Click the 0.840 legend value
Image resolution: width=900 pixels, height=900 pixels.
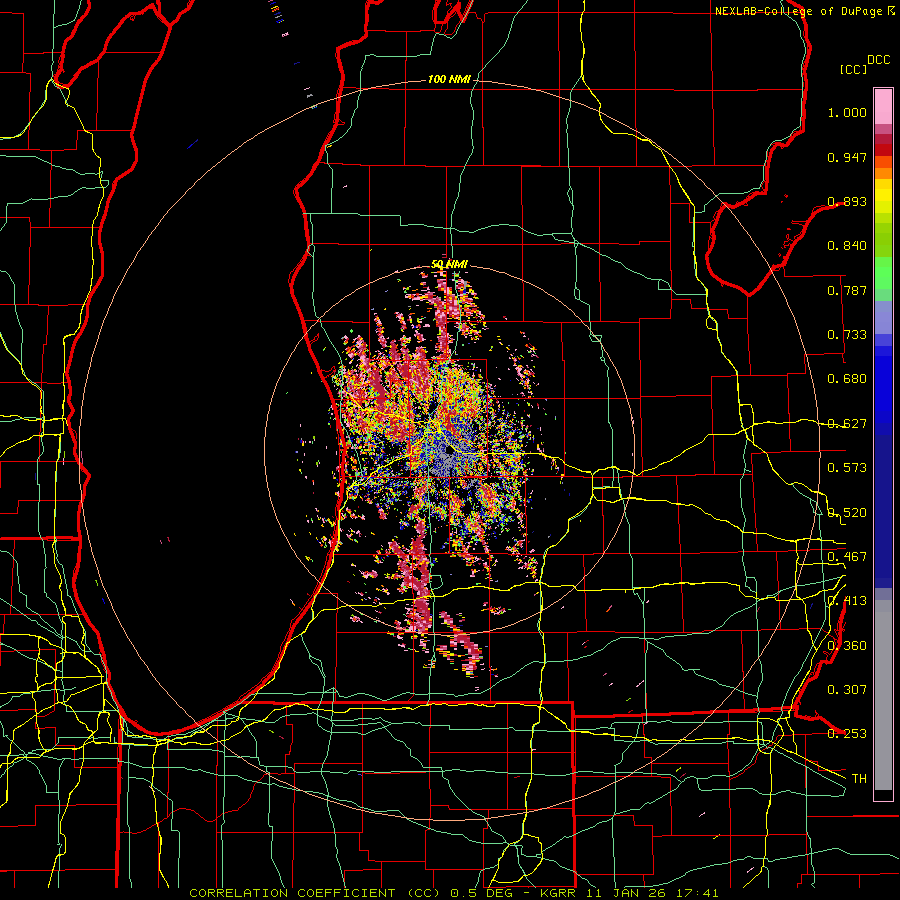[847, 246]
